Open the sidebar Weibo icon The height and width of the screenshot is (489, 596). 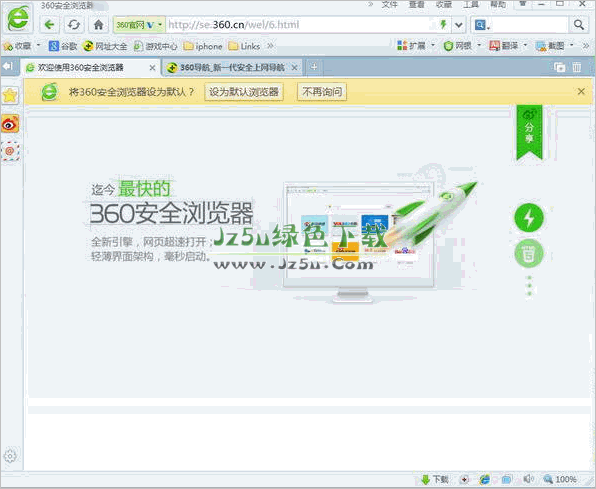[x=10, y=124]
